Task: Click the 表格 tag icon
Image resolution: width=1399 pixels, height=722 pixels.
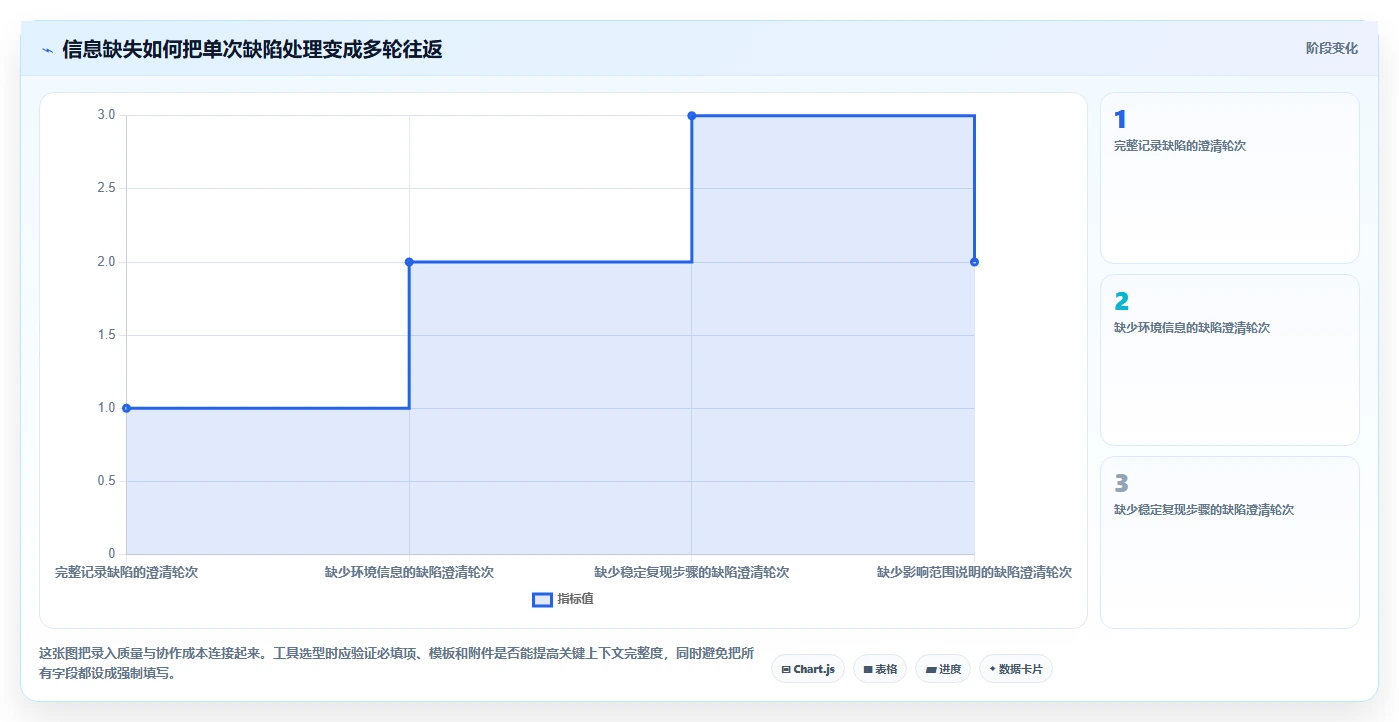Action: tap(867, 669)
